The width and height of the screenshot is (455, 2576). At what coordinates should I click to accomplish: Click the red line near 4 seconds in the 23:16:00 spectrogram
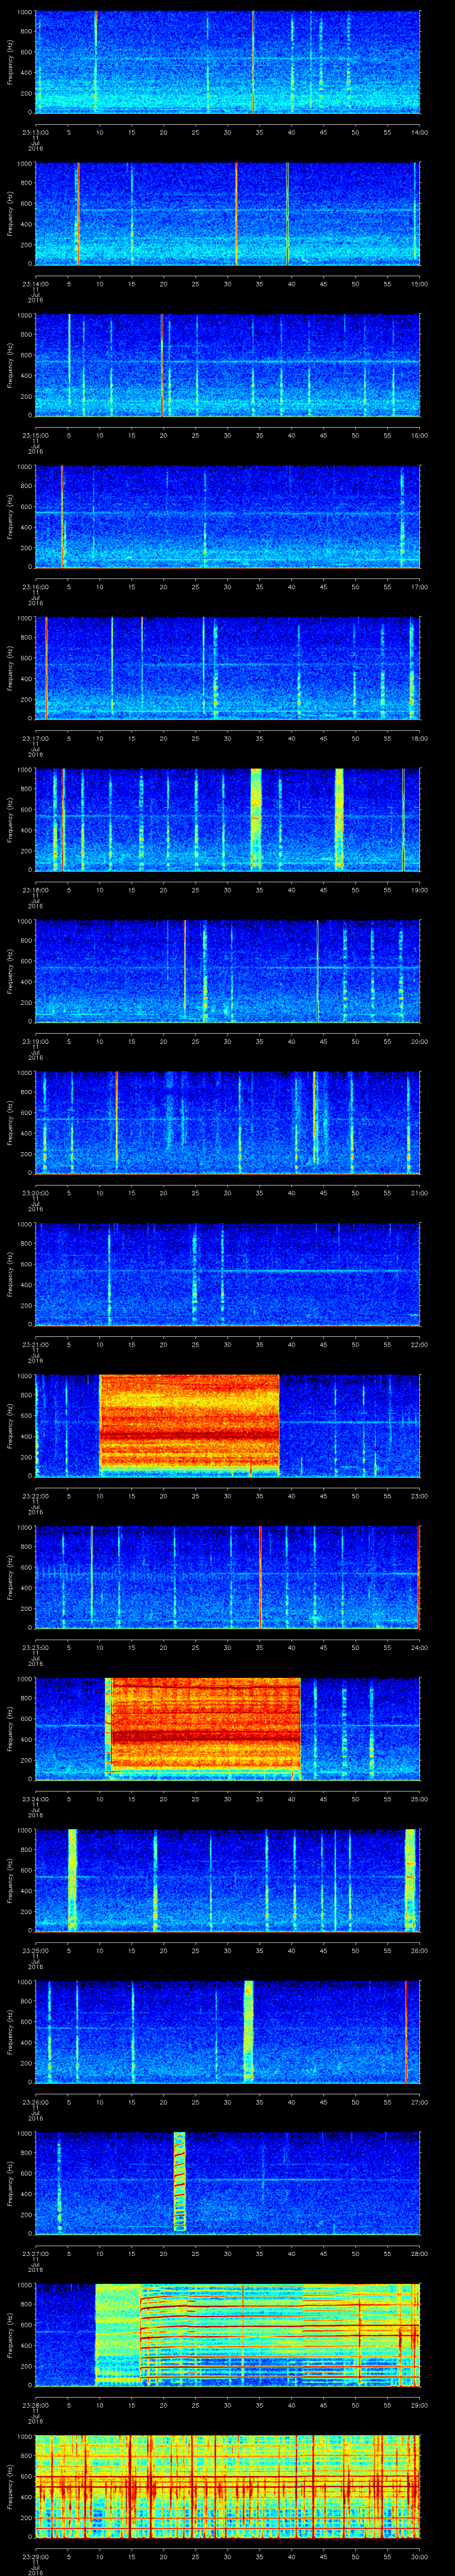click(62, 516)
